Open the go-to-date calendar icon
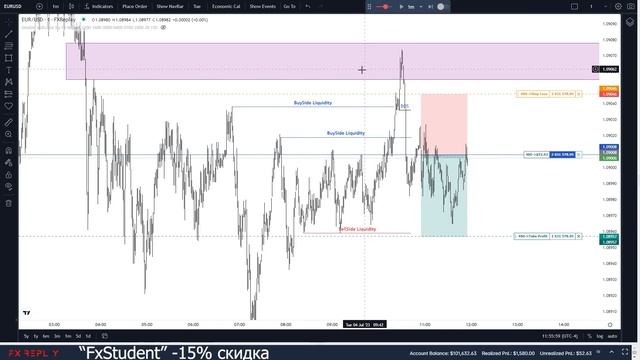The height and width of the screenshot is (360, 640). [104, 336]
